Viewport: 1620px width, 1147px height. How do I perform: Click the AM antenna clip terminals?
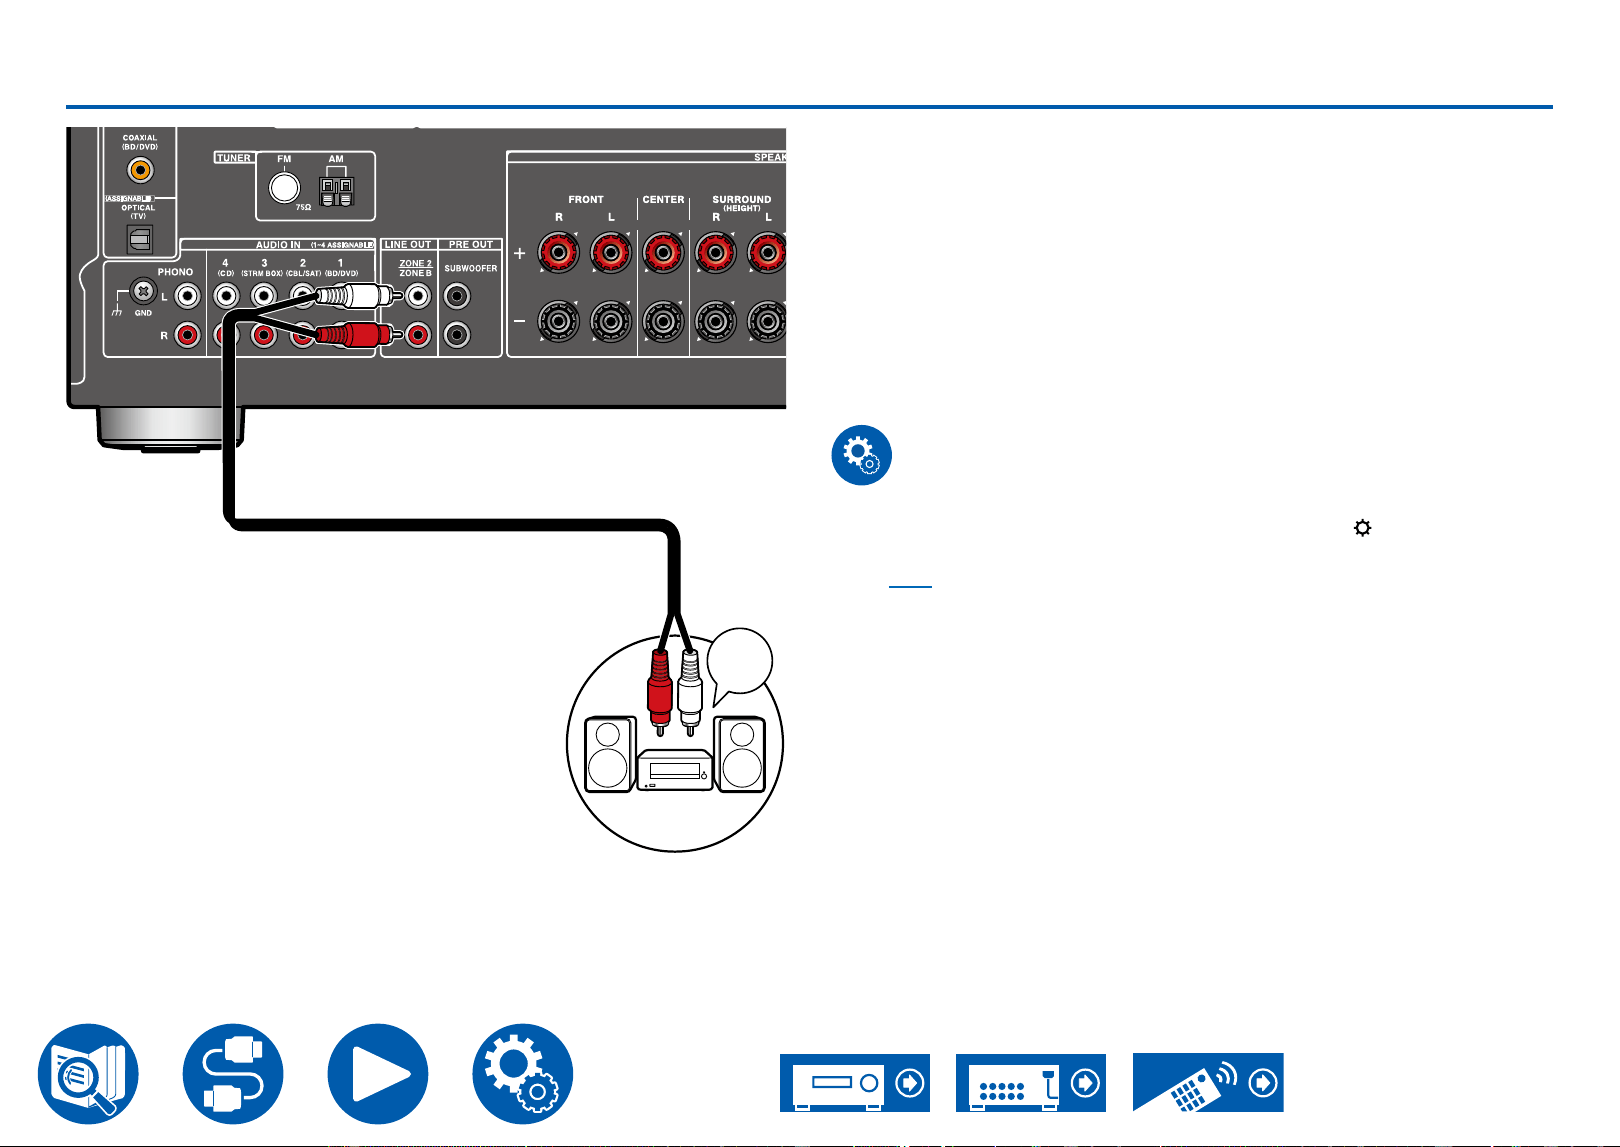click(x=336, y=190)
